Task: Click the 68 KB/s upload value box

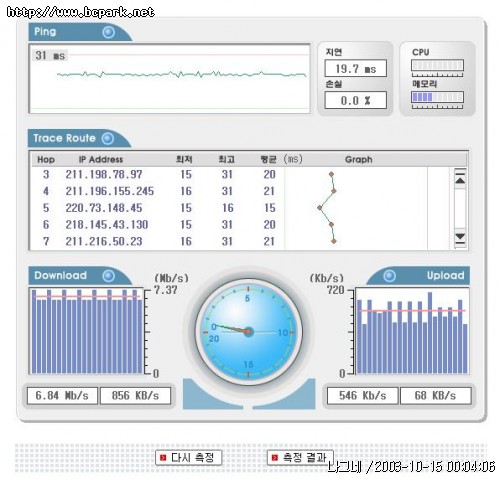Action: pos(436,396)
